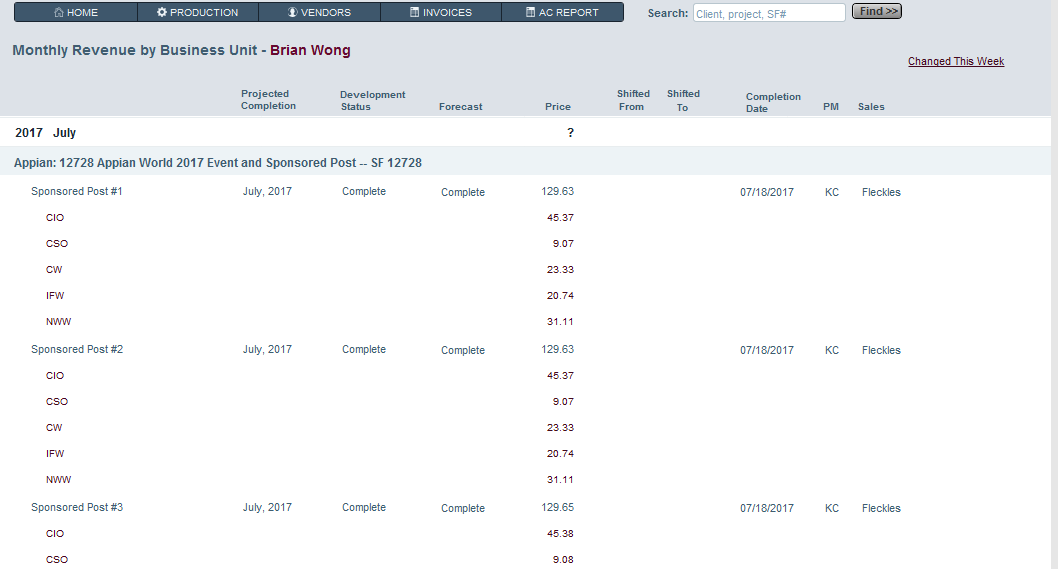Click the Forecast column header
Screen dimensions: 1058x569
coord(461,107)
